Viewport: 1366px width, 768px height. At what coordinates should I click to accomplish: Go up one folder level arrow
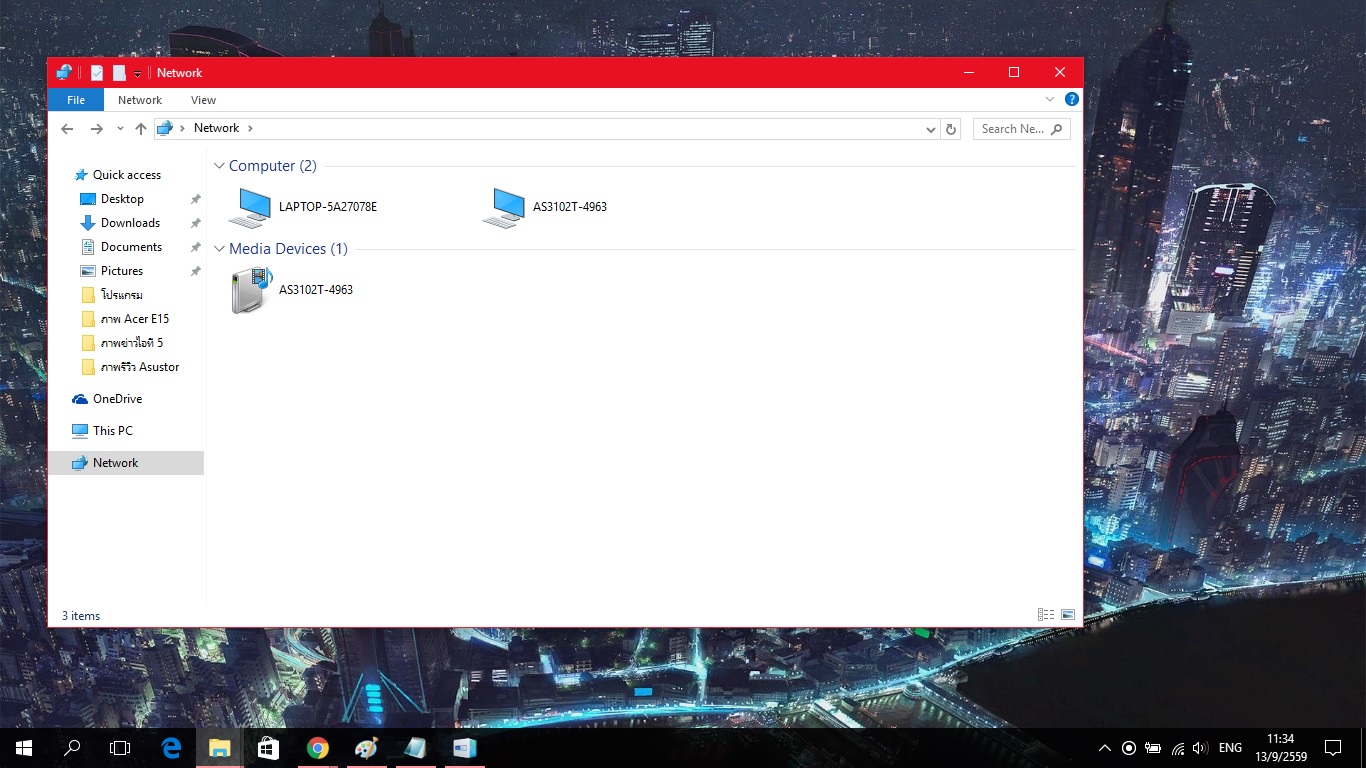tap(141, 128)
